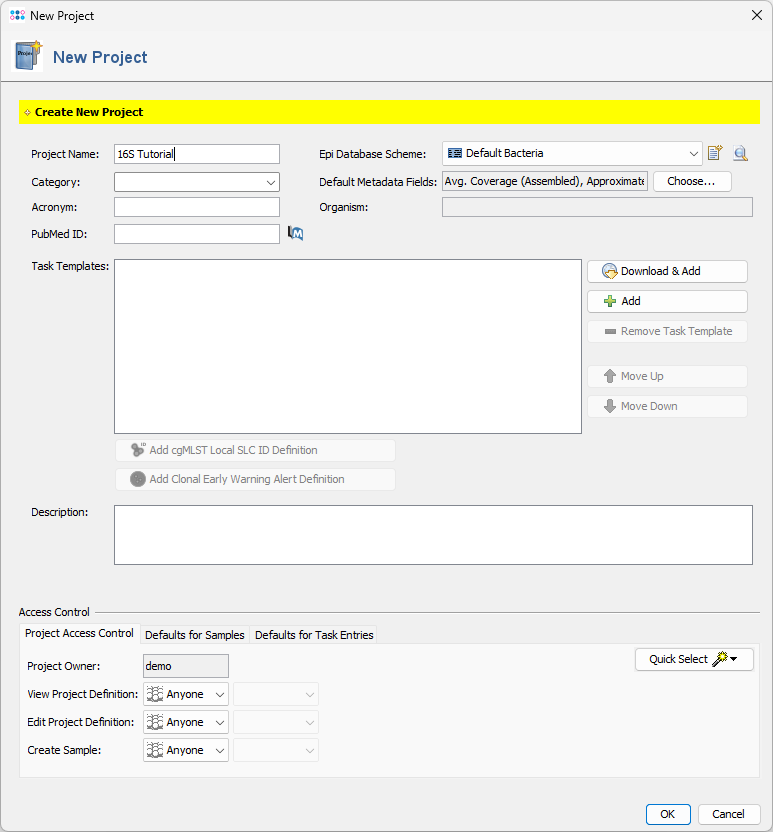Expand the Create Sample Anyone dropdown
This screenshot has width=773, height=832.
[x=186, y=750]
